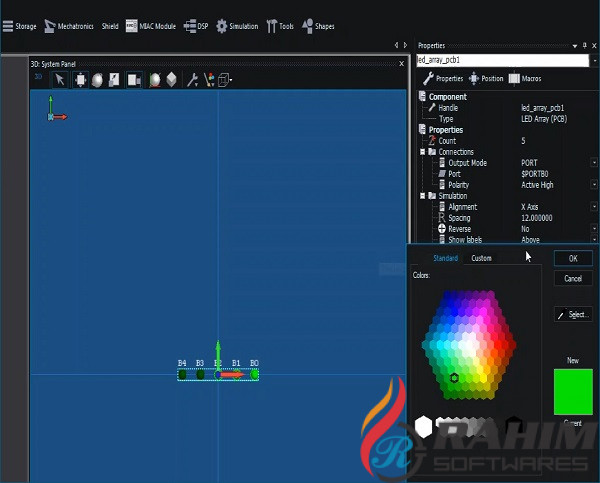Open the MIAC Module component menu

click(x=151, y=26)
